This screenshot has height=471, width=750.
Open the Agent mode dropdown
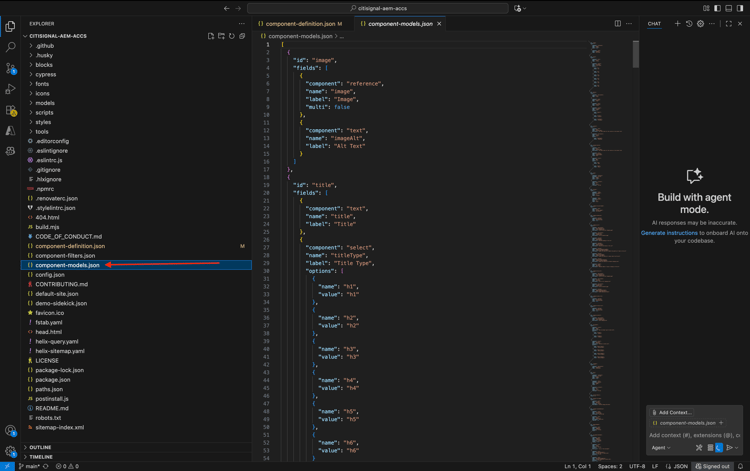point(661,448)
